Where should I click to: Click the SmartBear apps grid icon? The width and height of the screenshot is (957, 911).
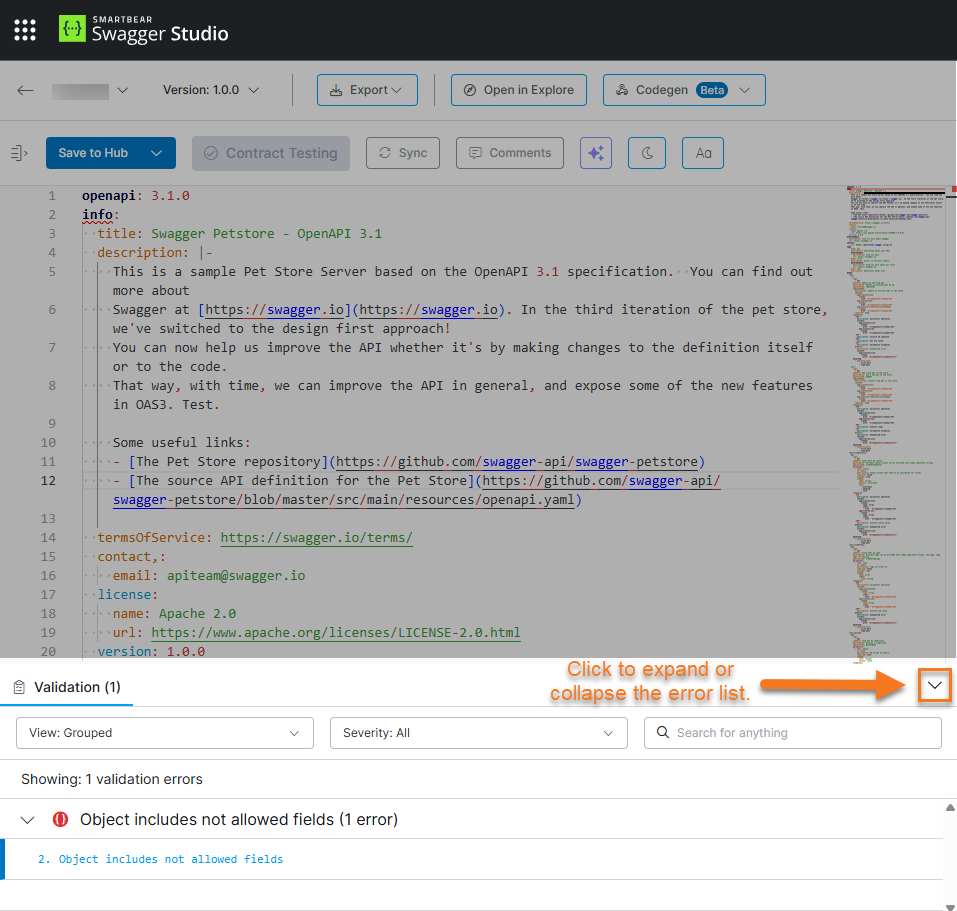click(x=24, y=29)
